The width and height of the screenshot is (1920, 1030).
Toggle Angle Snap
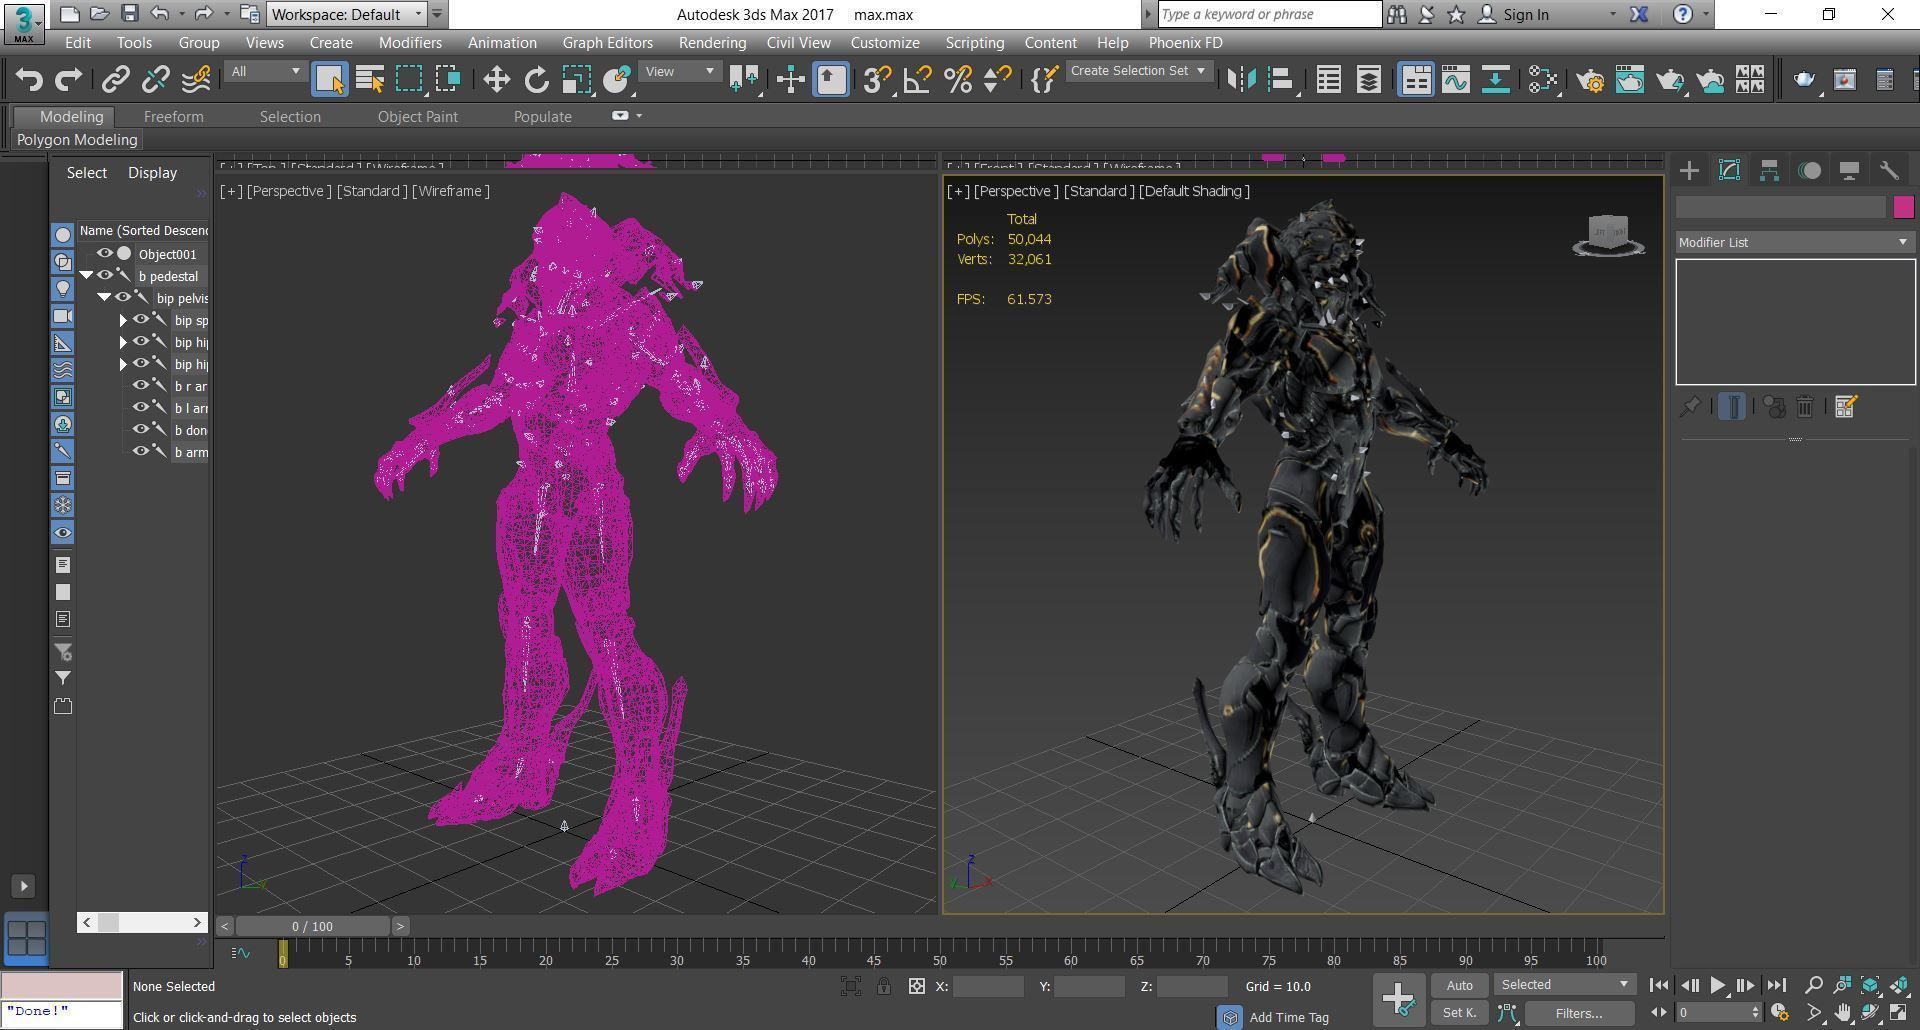(x=917, y=79)
